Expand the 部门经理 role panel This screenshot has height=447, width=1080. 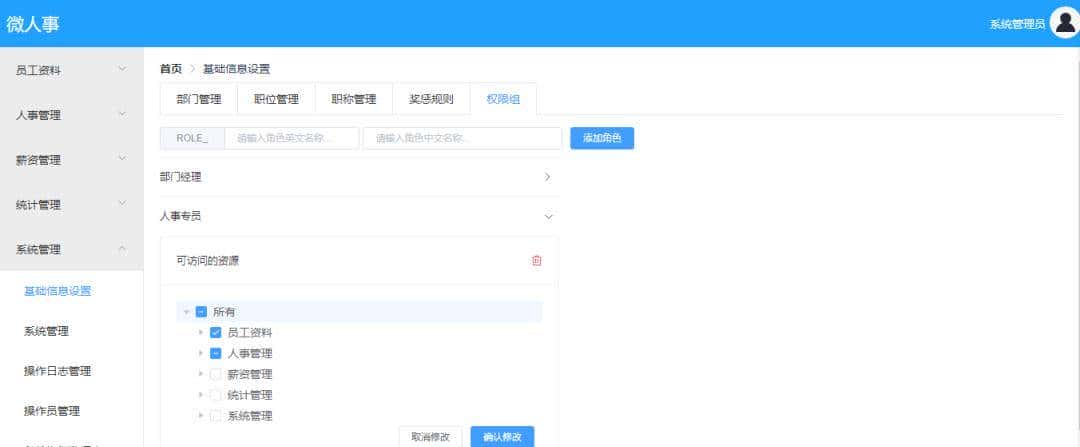coord(359,177)
